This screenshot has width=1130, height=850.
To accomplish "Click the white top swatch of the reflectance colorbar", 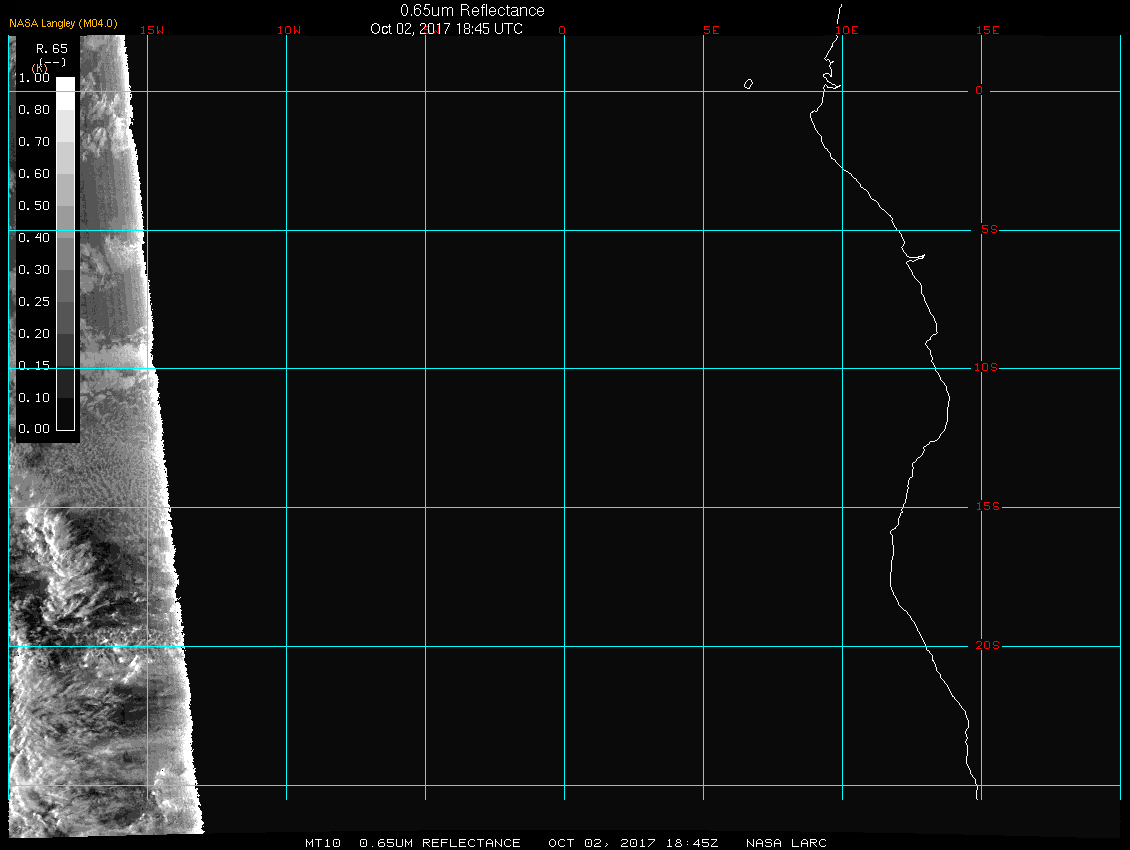I will (x=65, y=85).
